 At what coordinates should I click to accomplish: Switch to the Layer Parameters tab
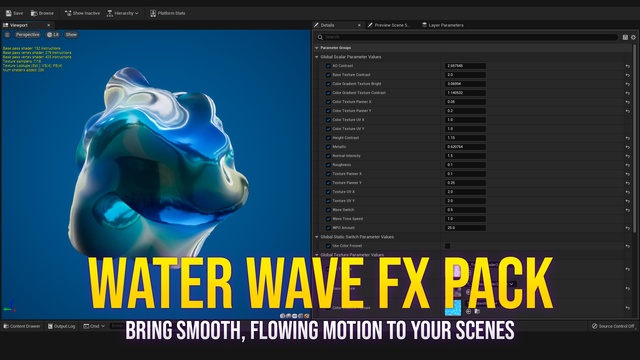(443, 25)
